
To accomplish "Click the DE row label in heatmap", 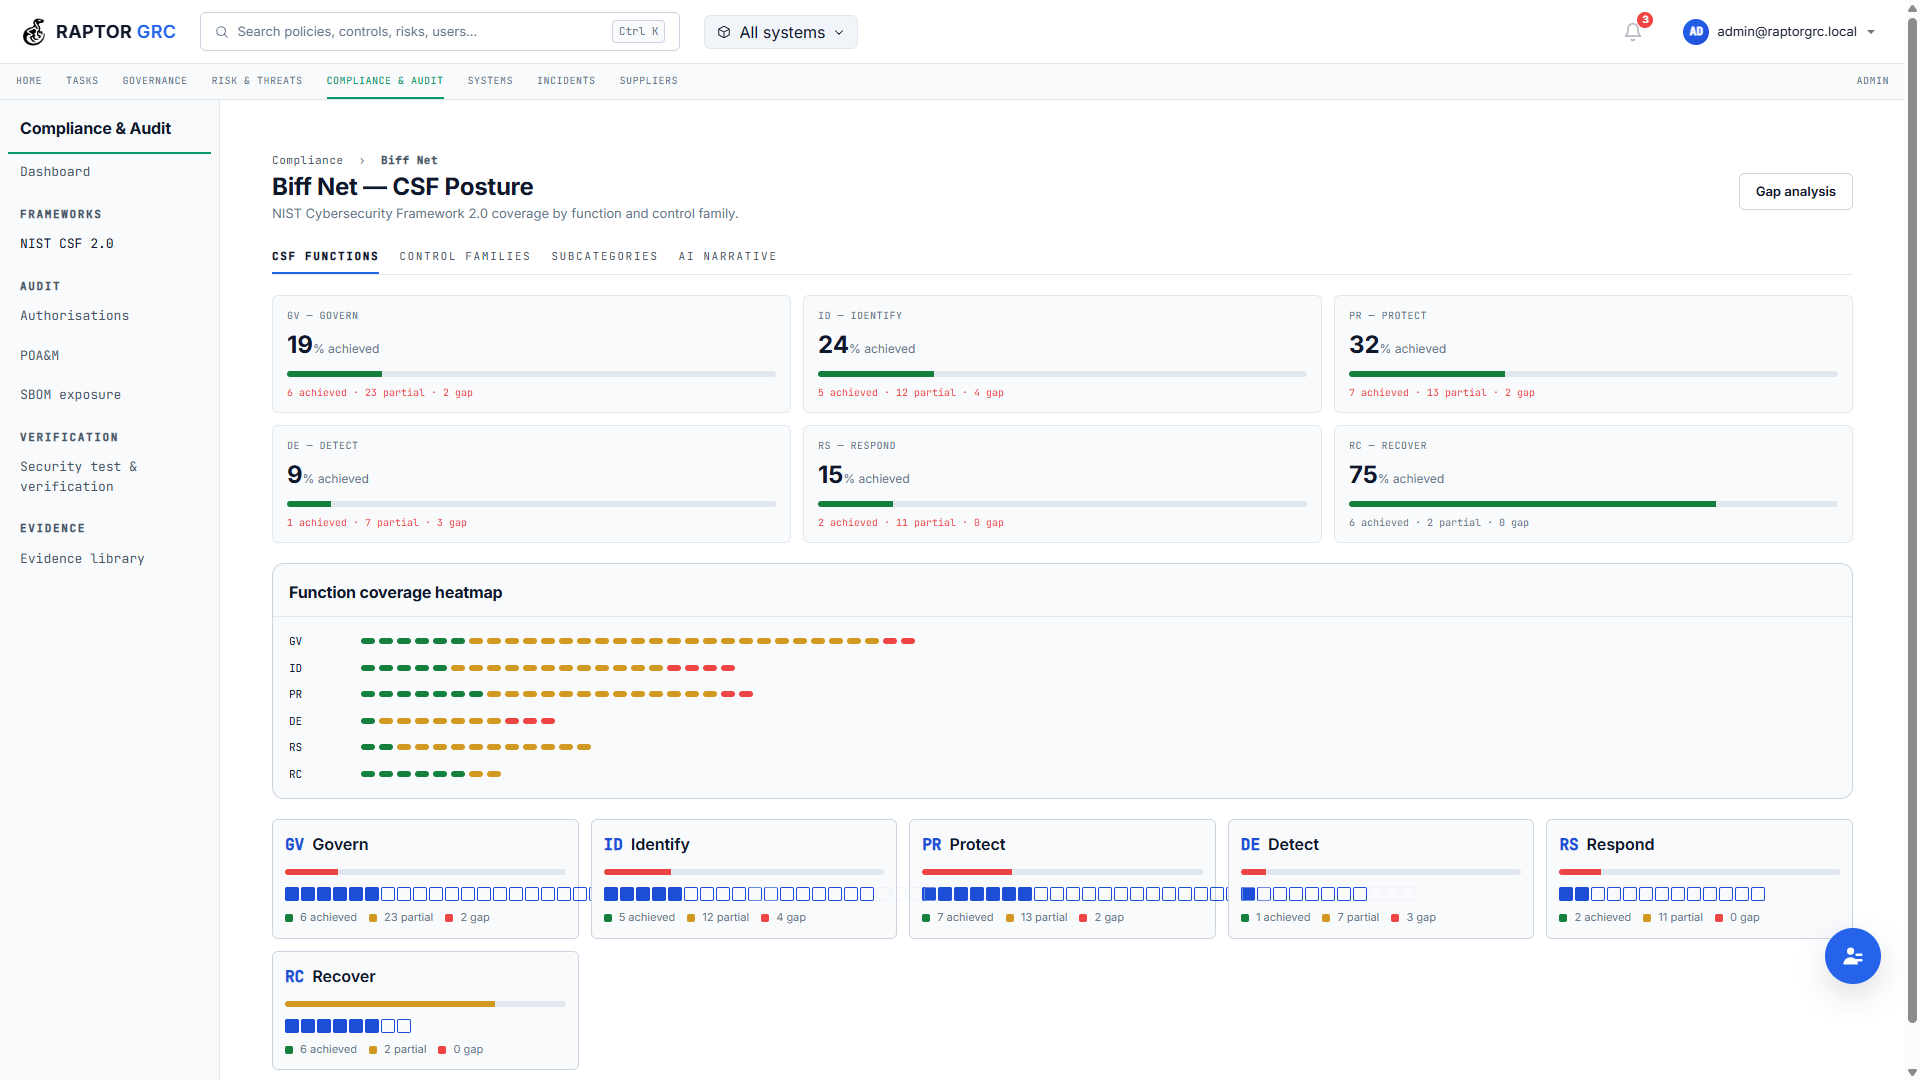I will [295, 722].
